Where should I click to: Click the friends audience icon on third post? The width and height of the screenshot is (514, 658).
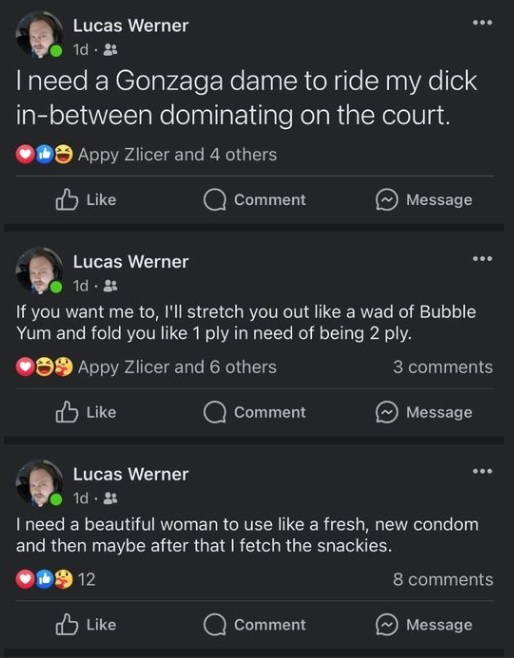[110, 498]
